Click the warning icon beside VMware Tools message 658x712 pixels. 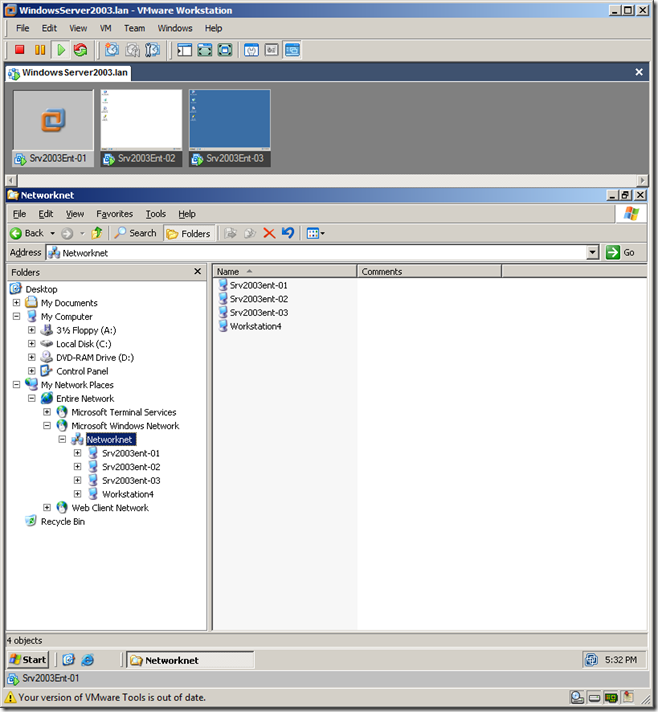pyautogui.click(x=10, y=697)
